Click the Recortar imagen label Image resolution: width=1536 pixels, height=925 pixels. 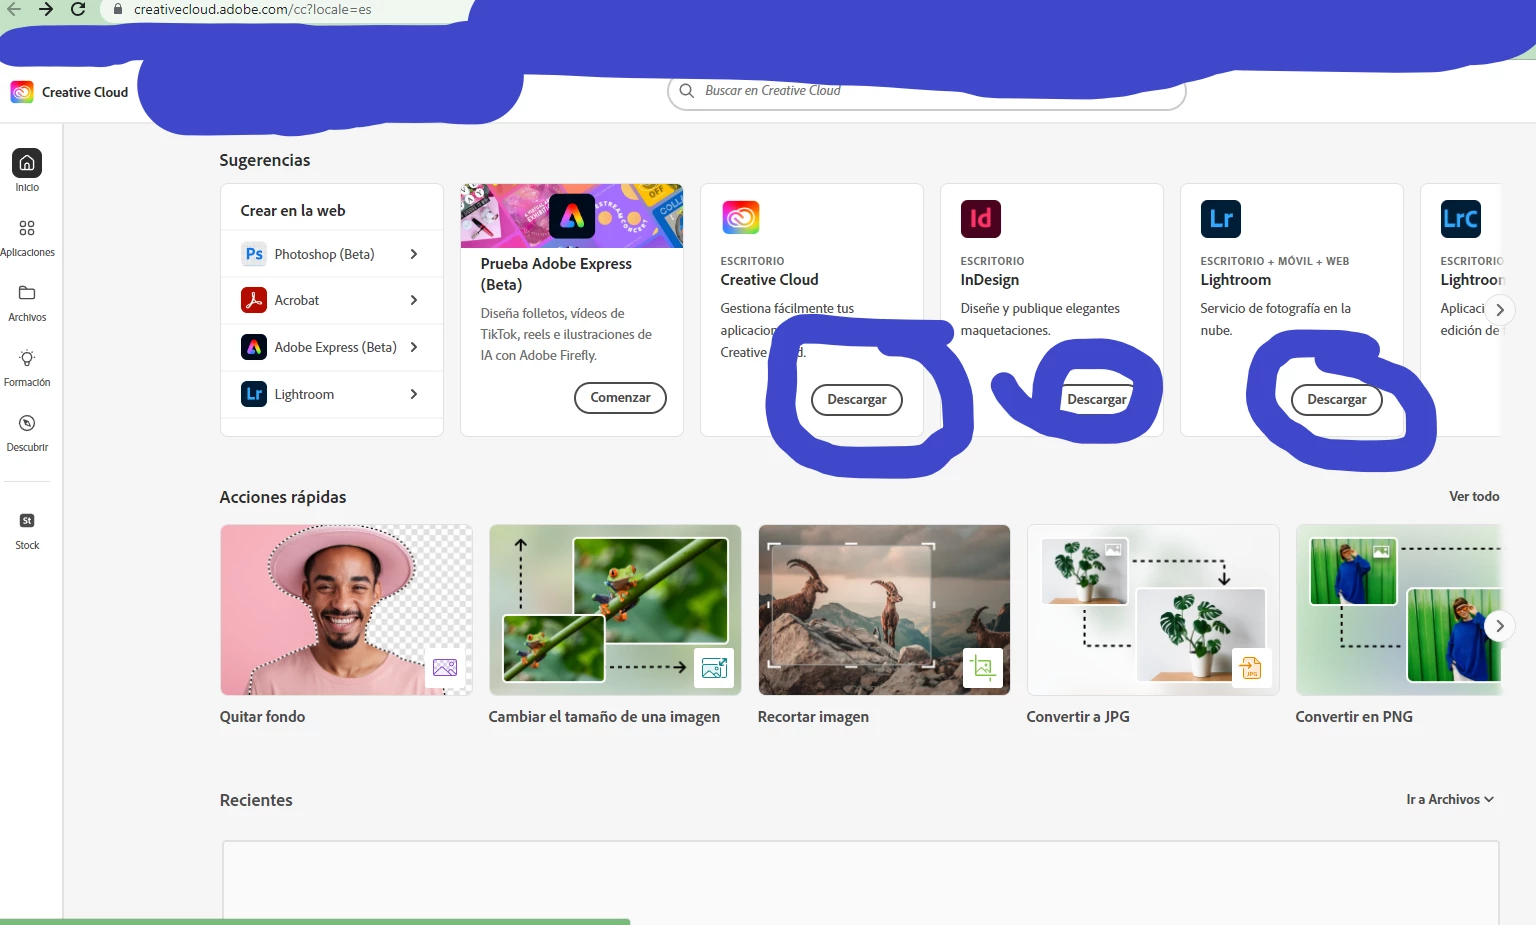point(813,717)
